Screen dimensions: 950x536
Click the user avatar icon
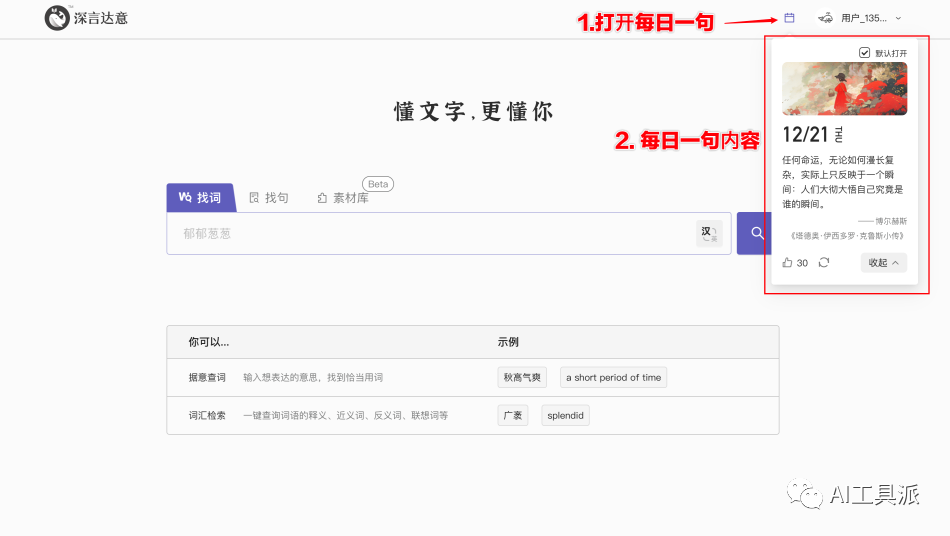coord(825,18)
